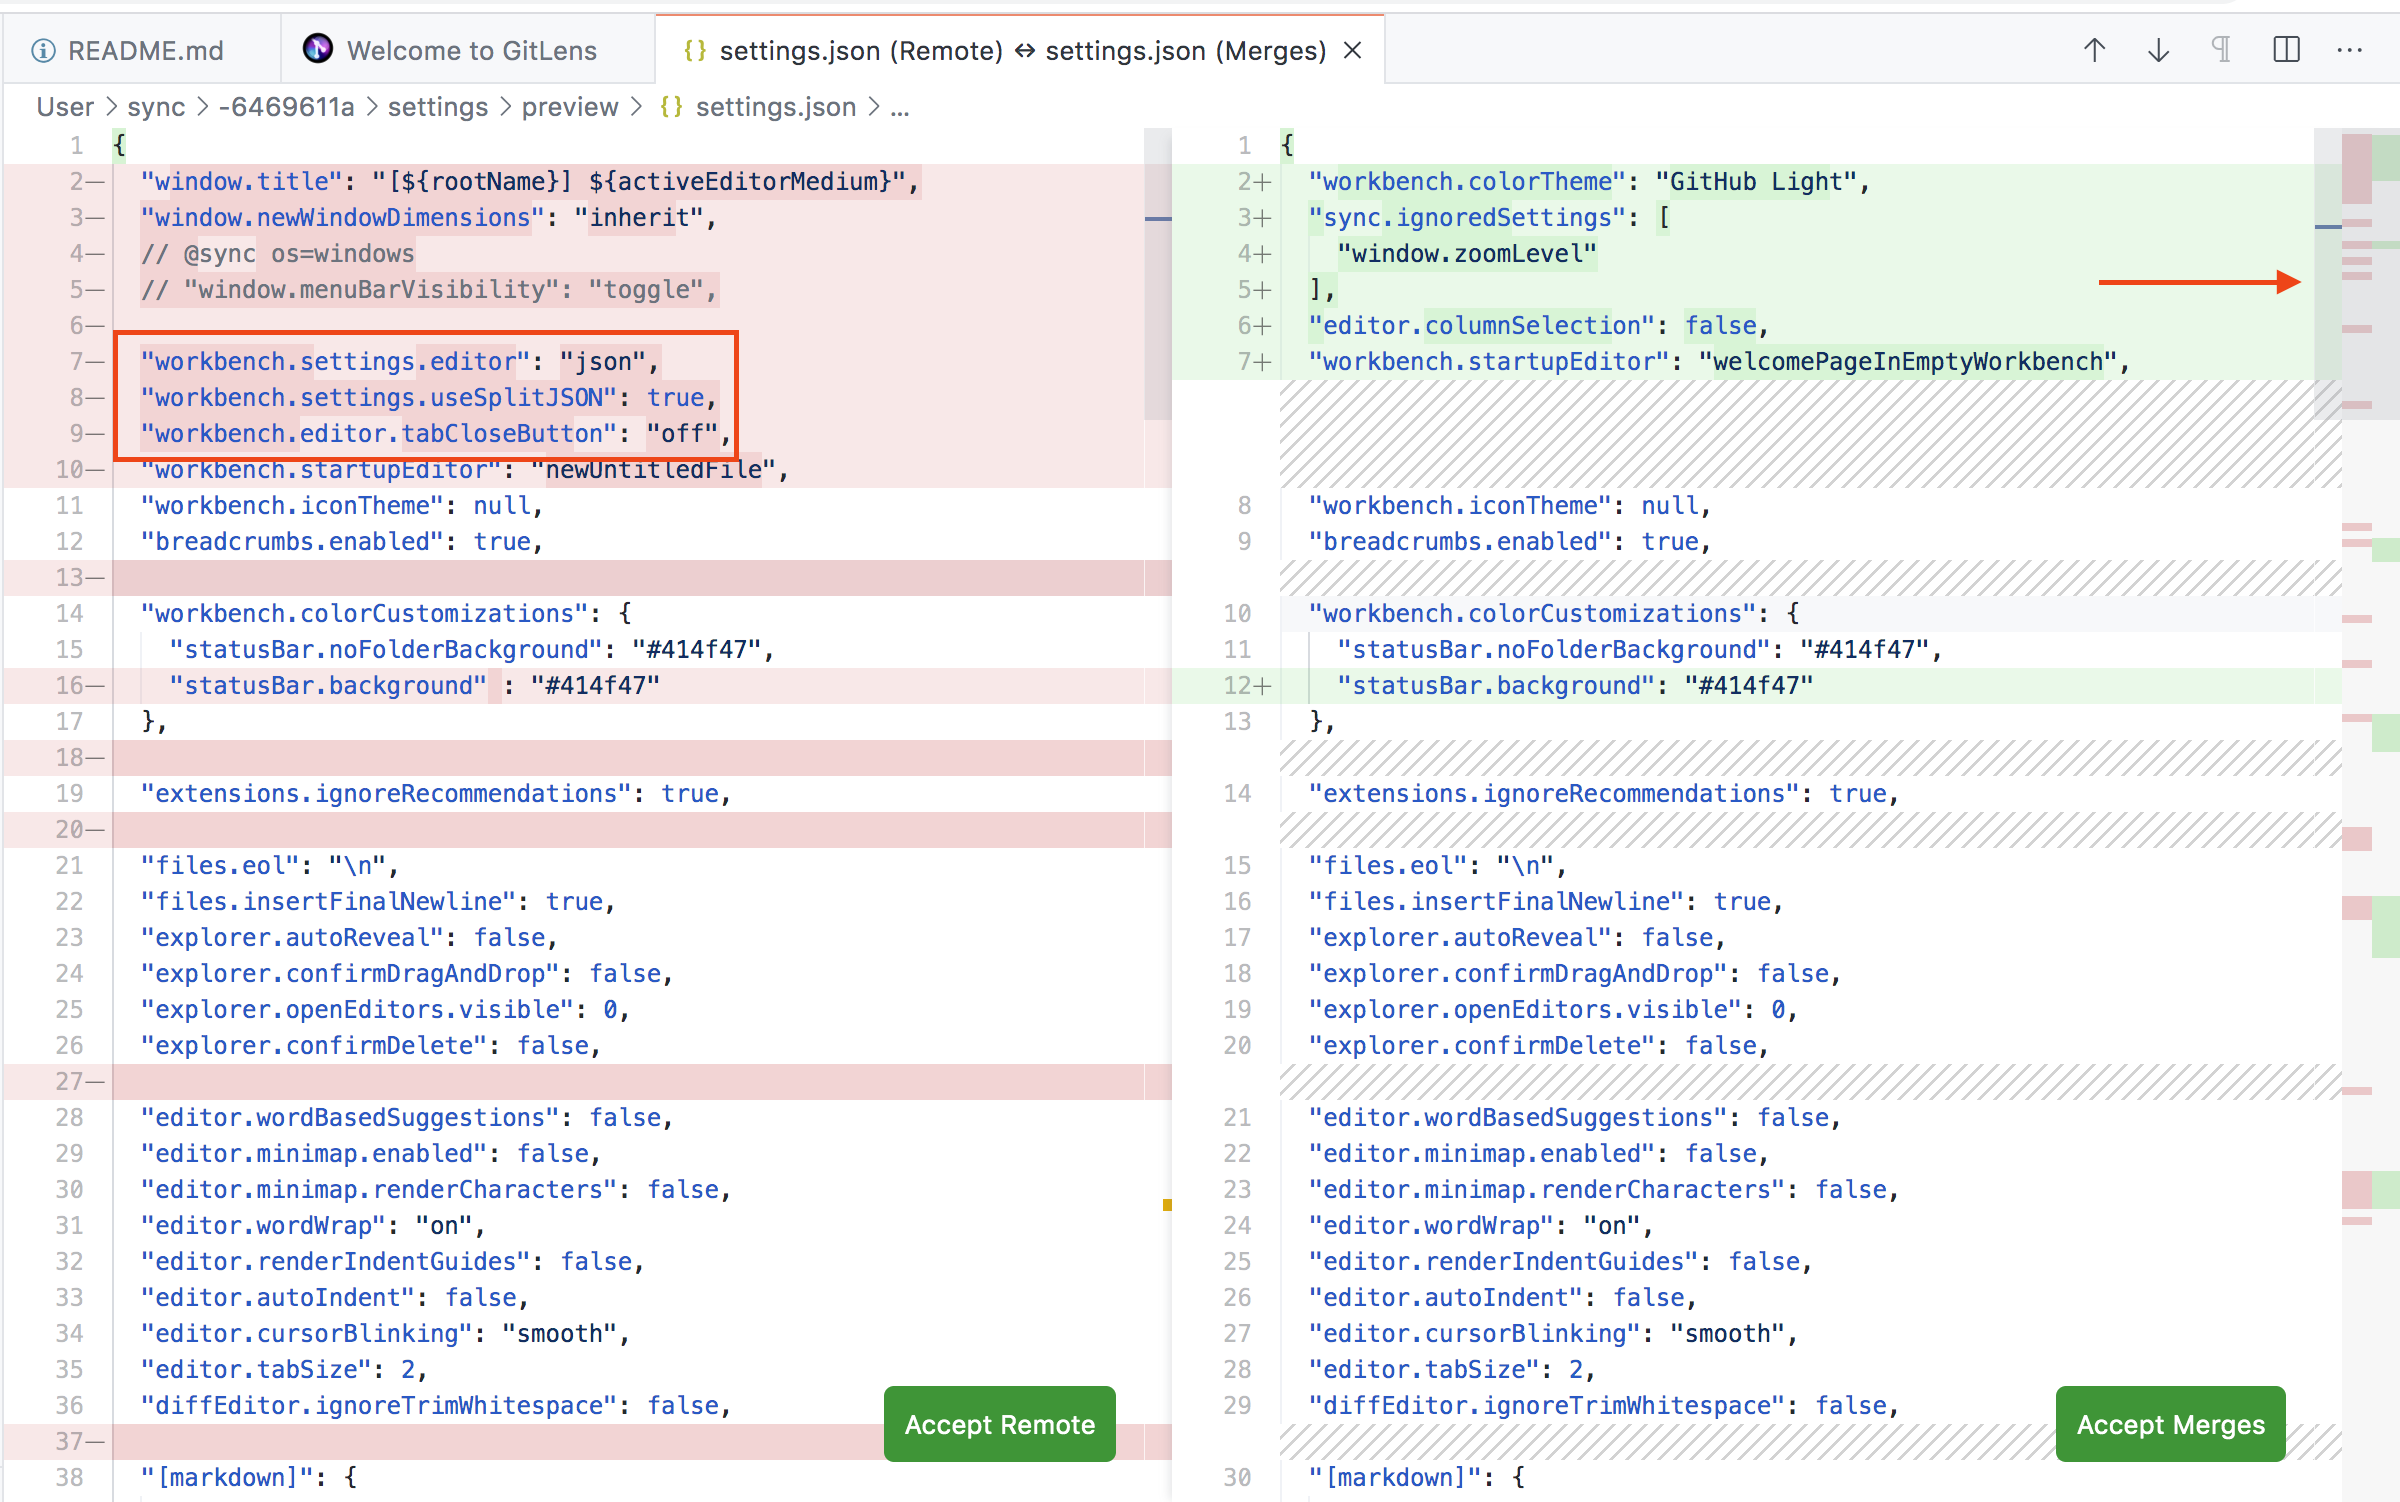The height and width of the screenshot is (1502, 2400).
Task: Go to previous change arrow icon
Action: (2095, 50)
